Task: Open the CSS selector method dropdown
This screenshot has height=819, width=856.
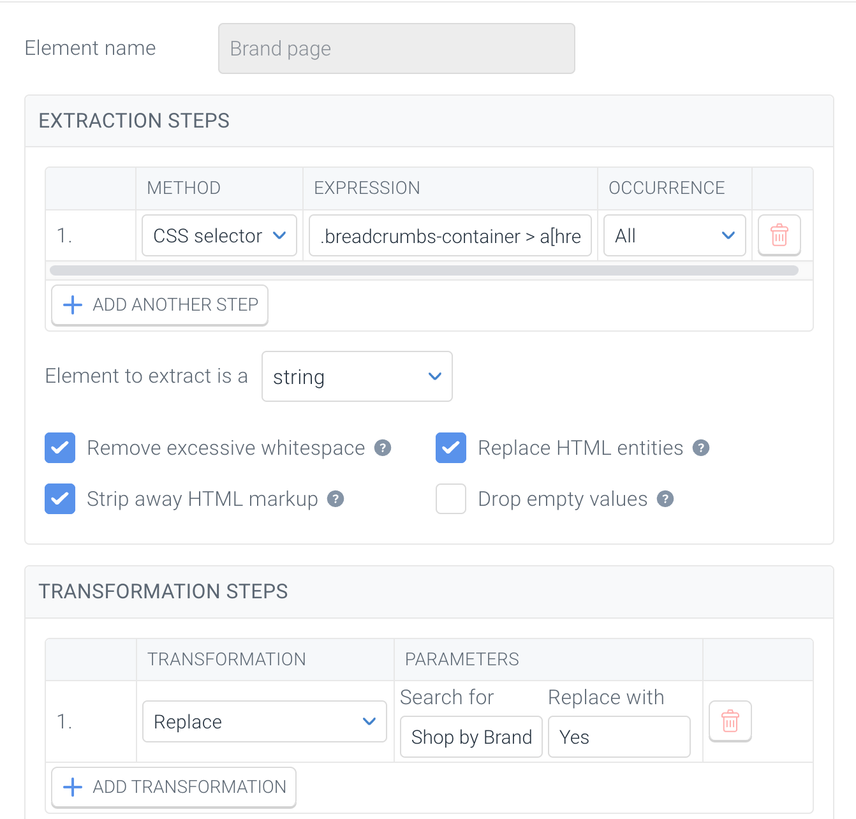Action: tap(219, 235)
